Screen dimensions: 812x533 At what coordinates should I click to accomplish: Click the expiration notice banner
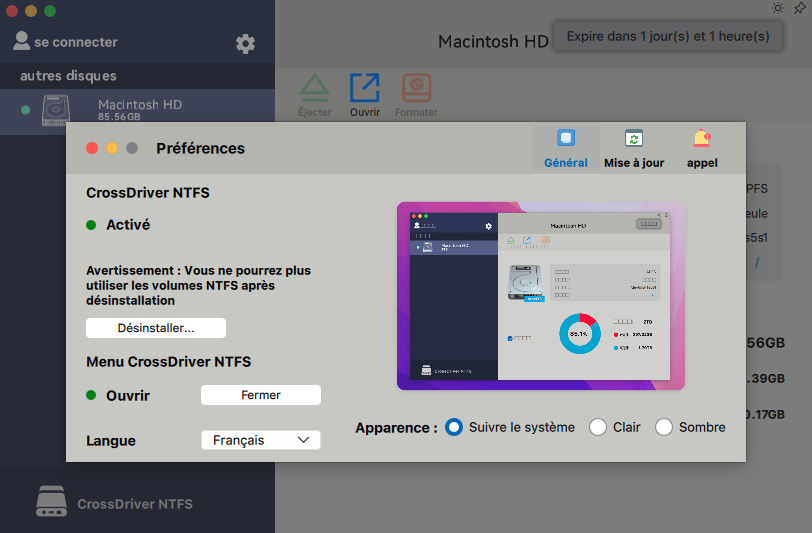click(668, 36)
